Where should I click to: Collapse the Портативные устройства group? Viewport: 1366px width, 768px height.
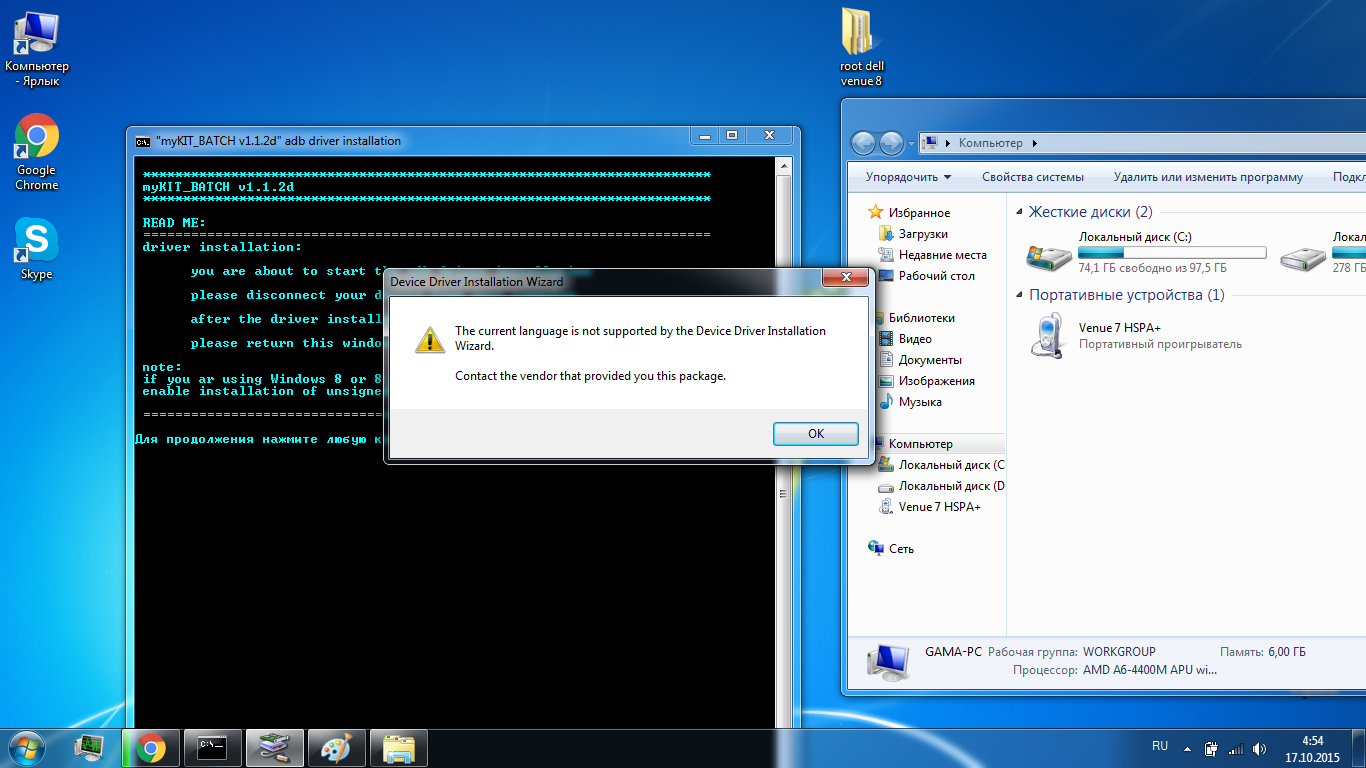pos(1019,295)
